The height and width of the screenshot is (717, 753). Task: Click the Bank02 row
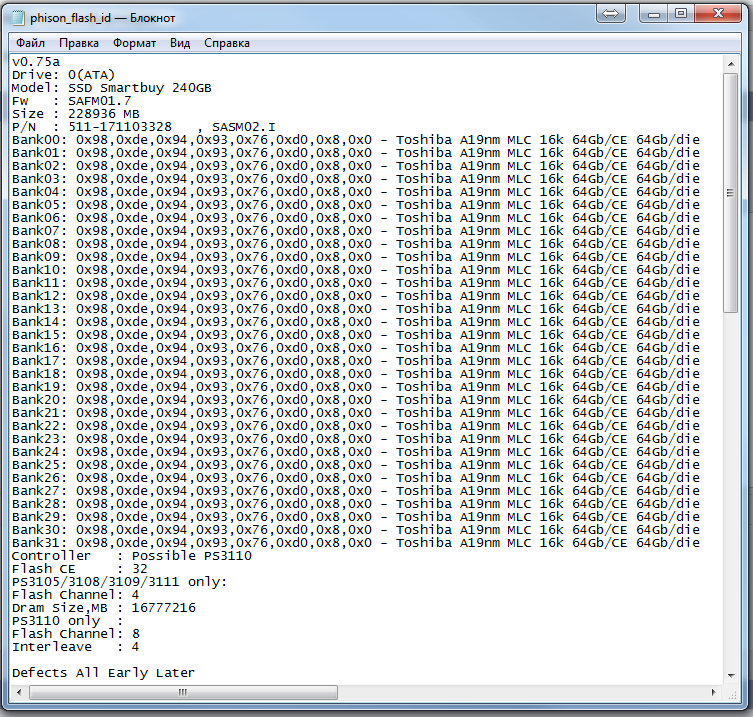click(356, 166)
